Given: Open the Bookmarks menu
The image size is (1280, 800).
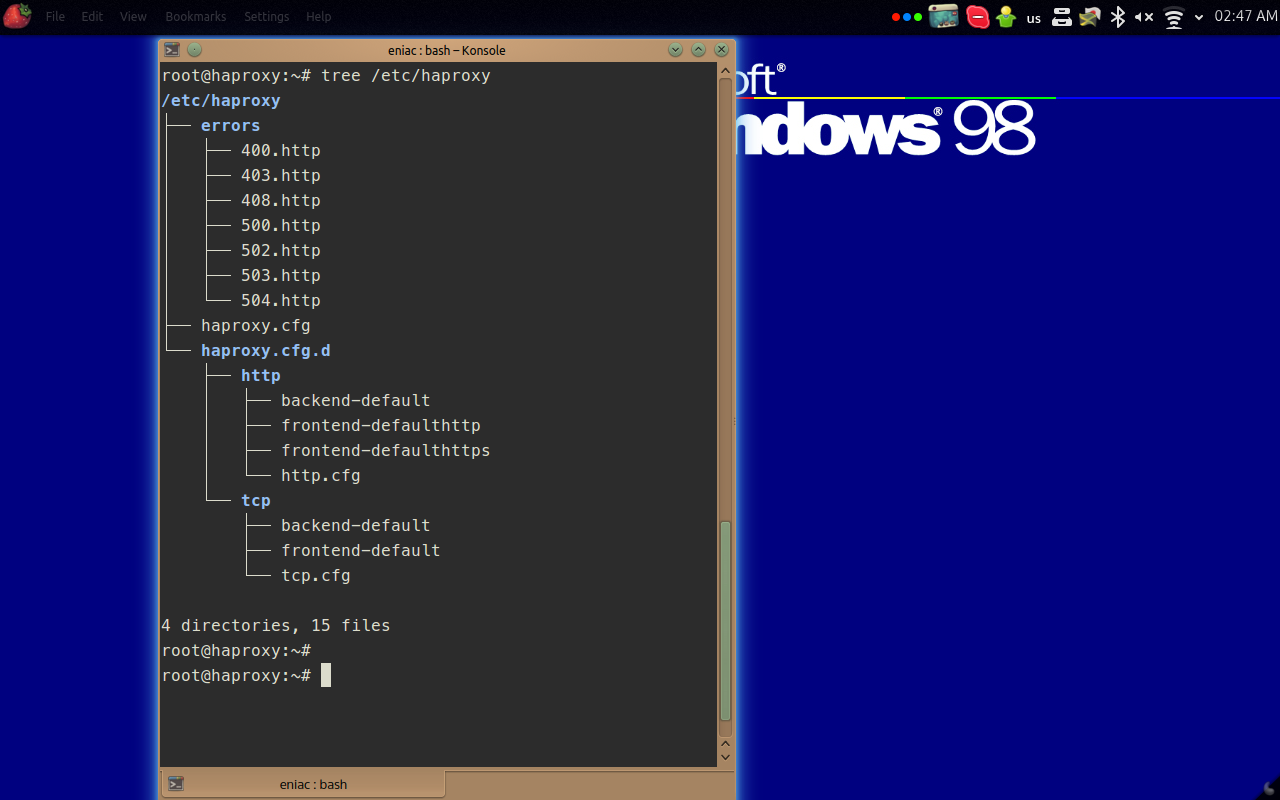Looking at the screenshot, I should point(195,17).
